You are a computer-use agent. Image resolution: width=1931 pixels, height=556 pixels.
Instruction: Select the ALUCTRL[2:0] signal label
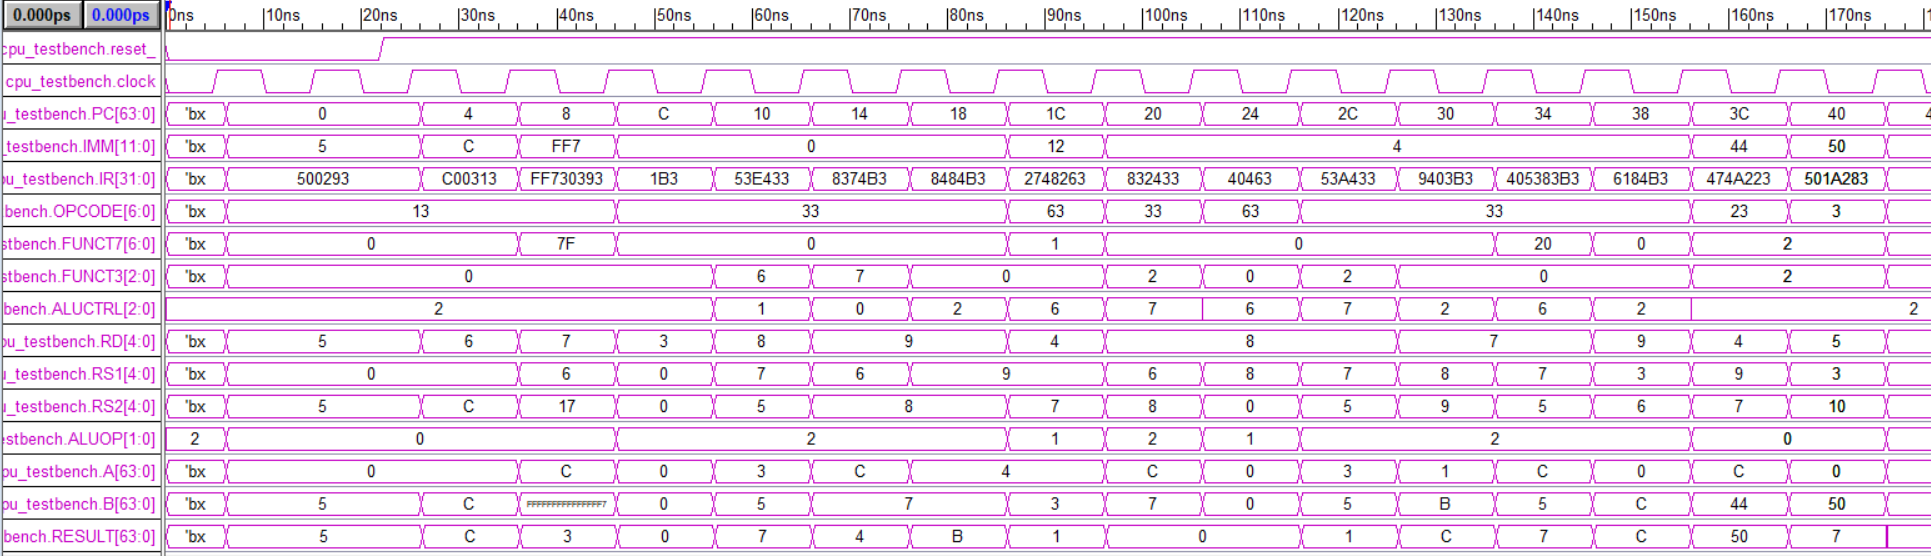point(80,309)
